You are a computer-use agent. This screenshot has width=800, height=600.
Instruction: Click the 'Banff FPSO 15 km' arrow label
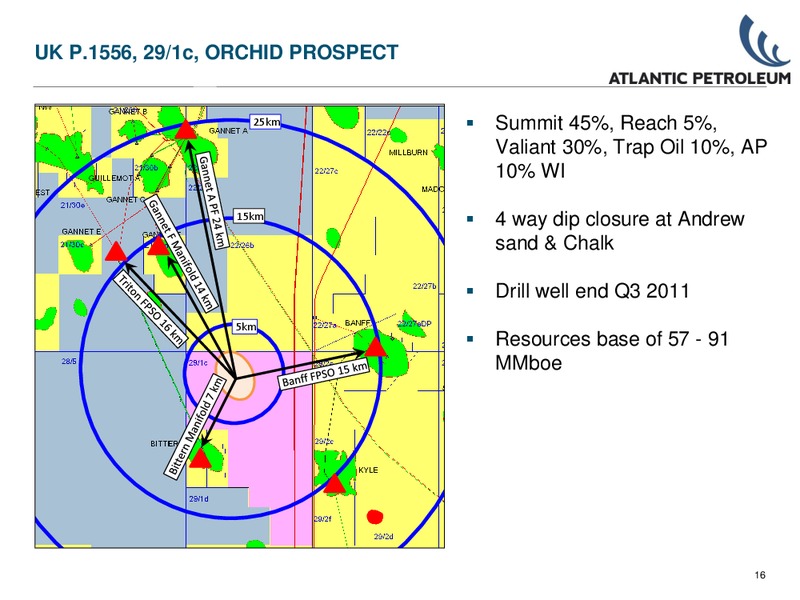click(324, 374)
